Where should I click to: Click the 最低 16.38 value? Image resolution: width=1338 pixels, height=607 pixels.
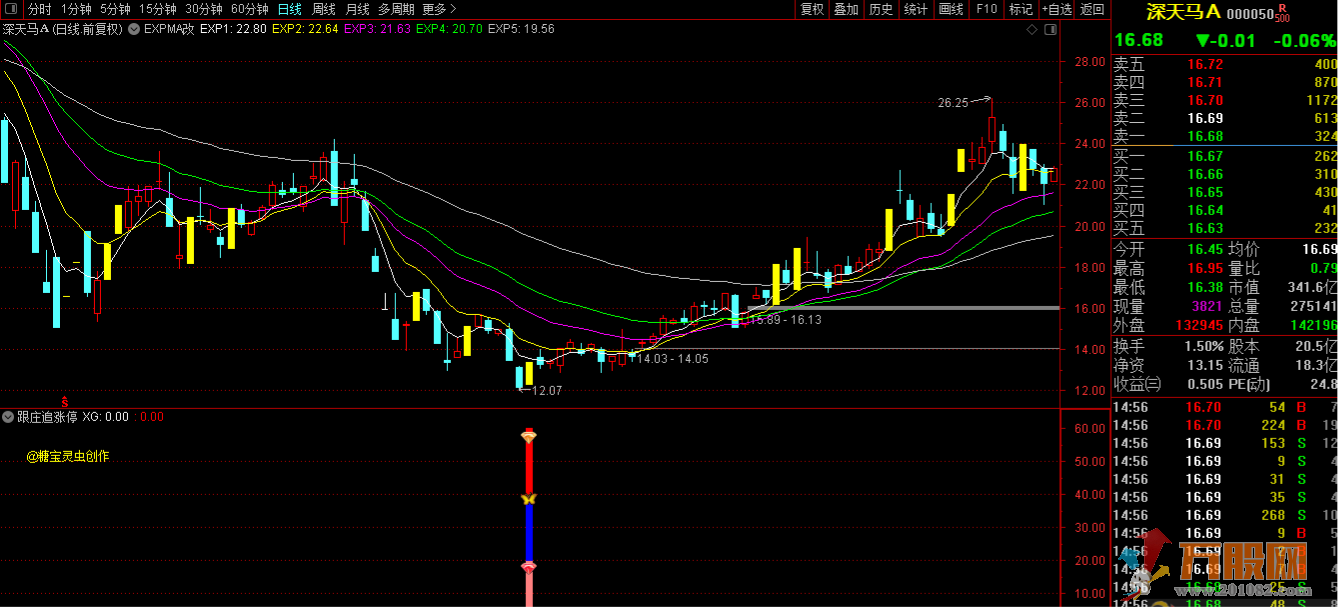coord(1204,286)
